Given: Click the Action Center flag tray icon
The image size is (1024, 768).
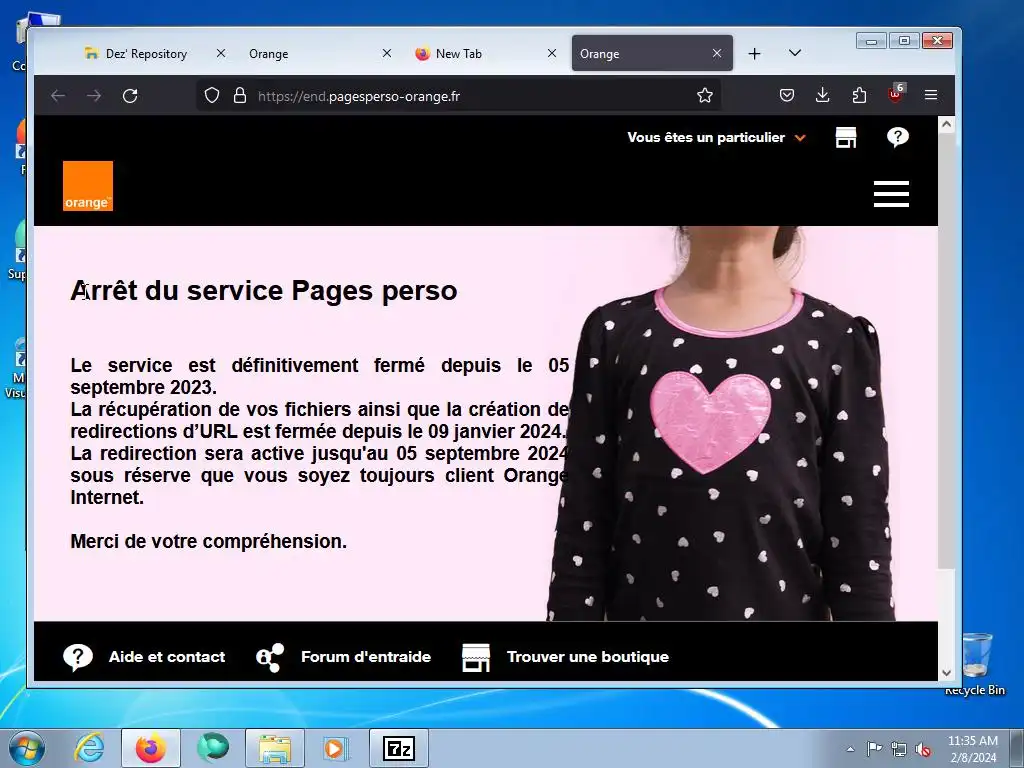Looking at the screenshot, I should click(x=874, y=749).
